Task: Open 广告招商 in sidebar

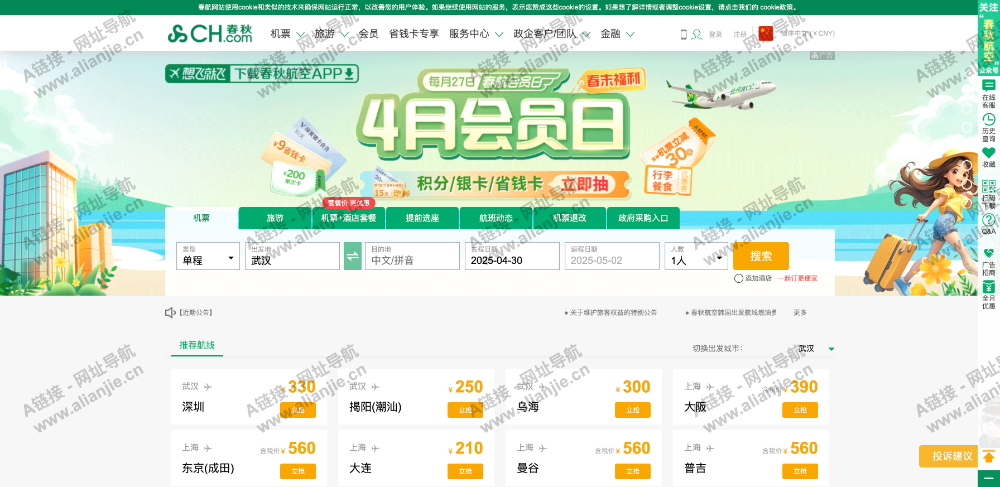Action: (989, 261)
